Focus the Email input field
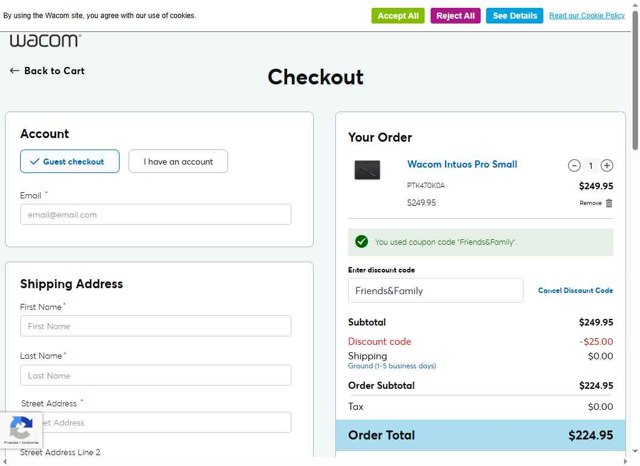 coord(156,215)
